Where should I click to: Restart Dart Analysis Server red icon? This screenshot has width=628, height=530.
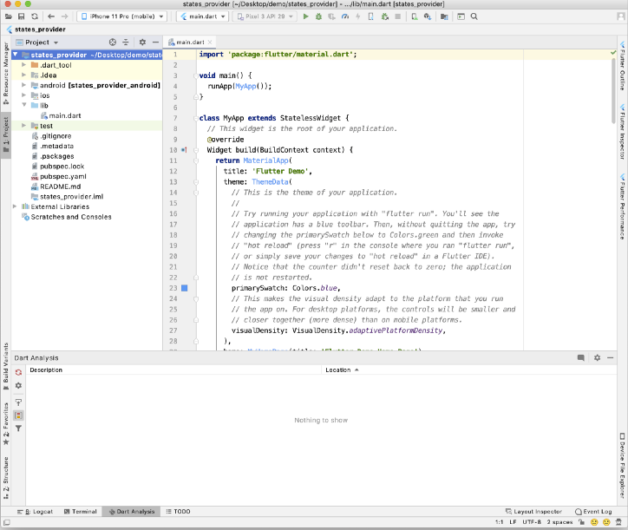point(18,372)
